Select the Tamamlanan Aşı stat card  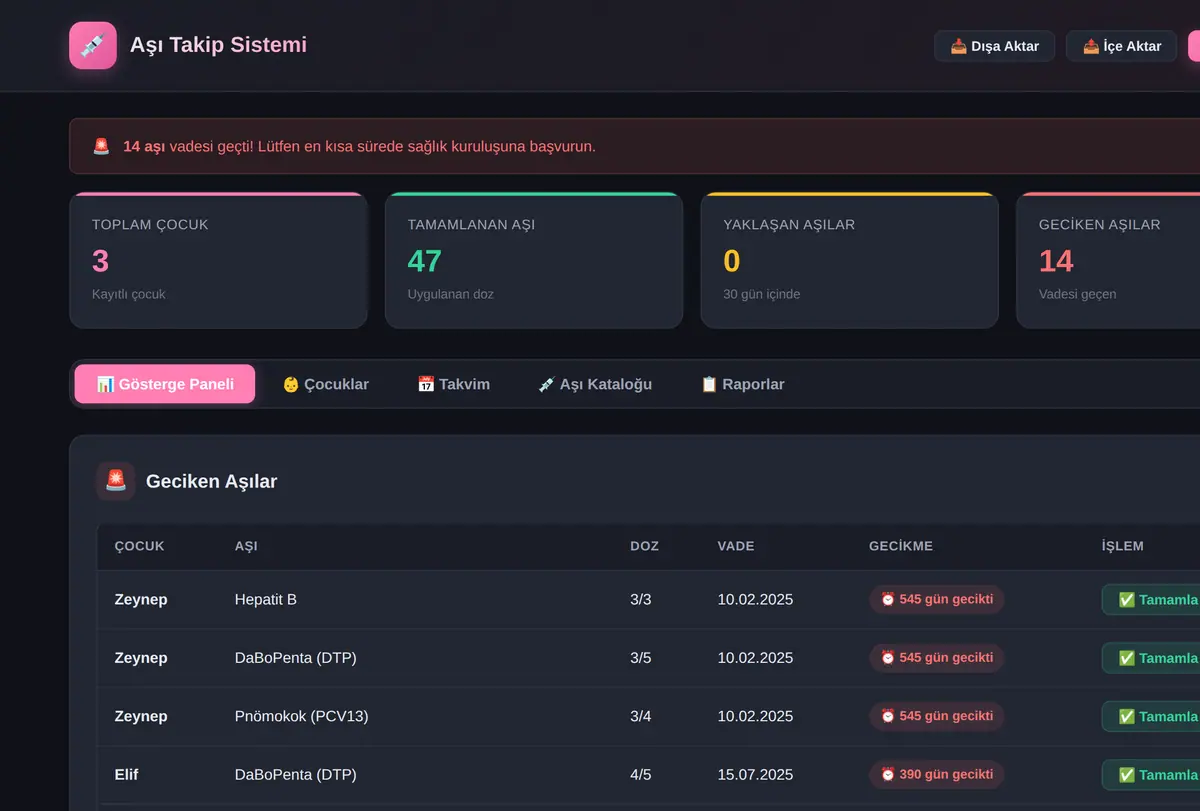(x=534, y=260)
